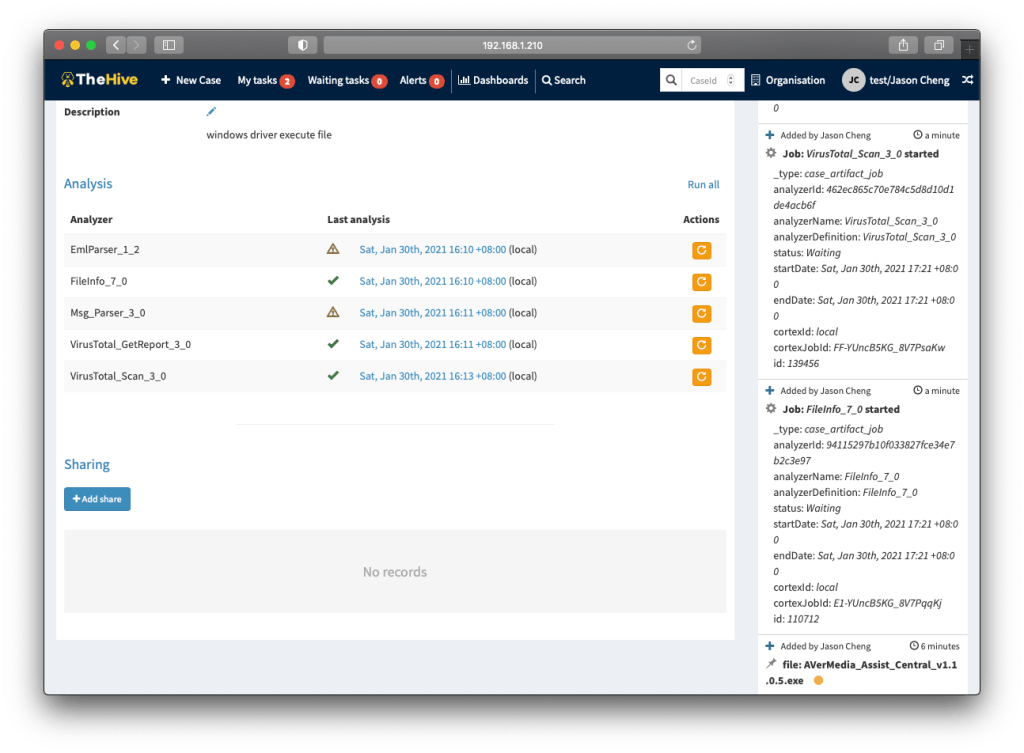Click the shuffle icon next to the username
Image resolution: width=1024 pixels, height=753 pixels.
coord(966,80)
